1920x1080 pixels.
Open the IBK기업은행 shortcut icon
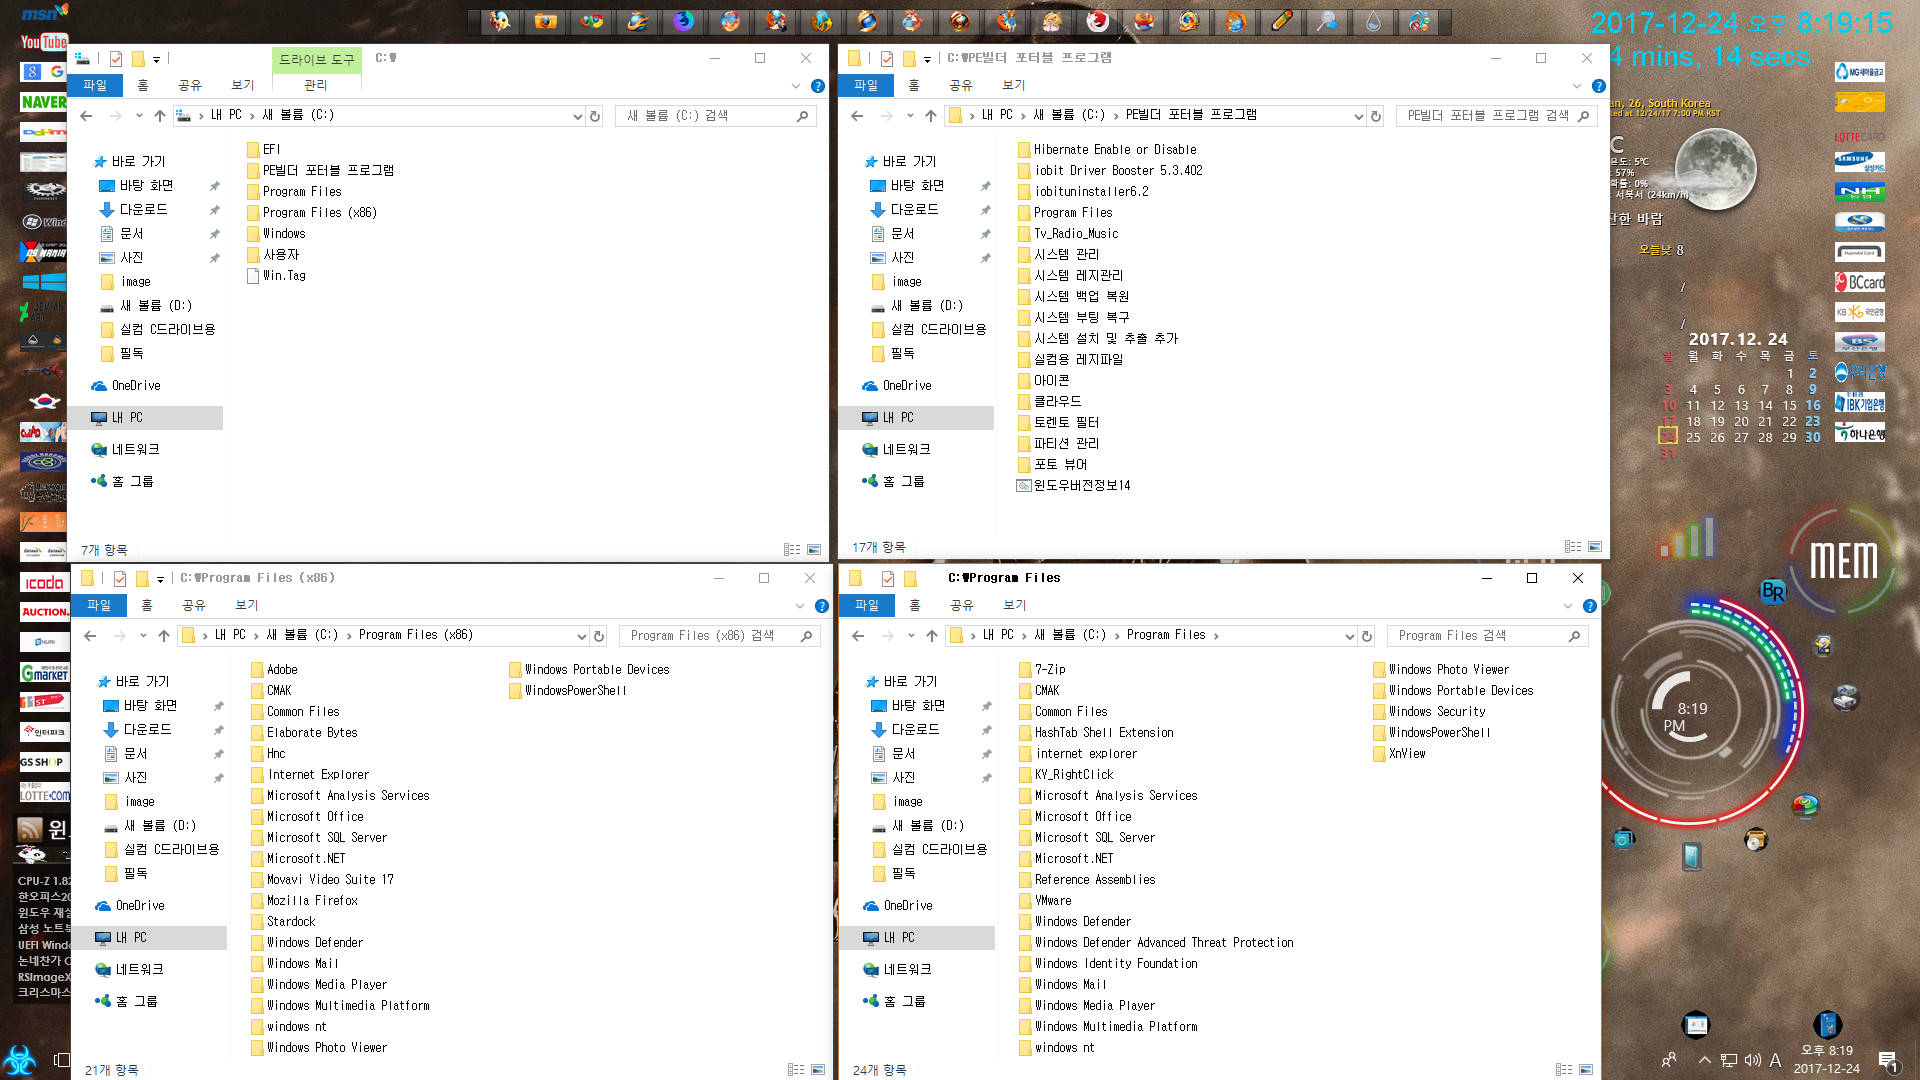coord(1860,403)
